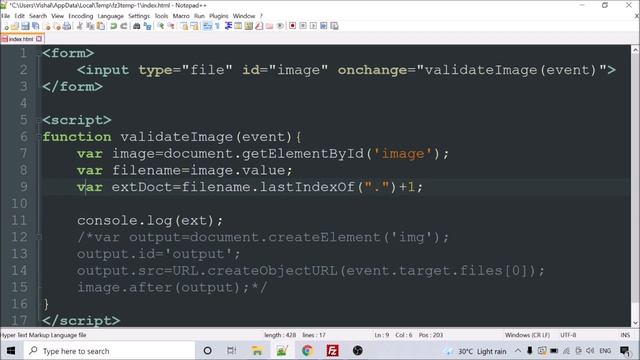The image size is (640, 360).
Task: Click the Close document toolbar icon
Action: click(47, 26)
